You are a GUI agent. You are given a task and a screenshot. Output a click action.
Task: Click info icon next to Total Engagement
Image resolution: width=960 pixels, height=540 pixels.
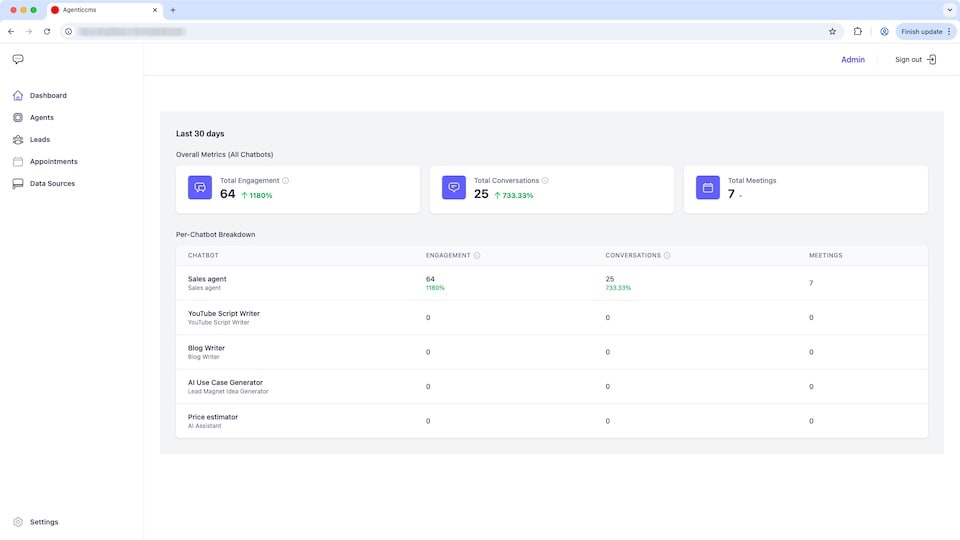tap(285, 181)
